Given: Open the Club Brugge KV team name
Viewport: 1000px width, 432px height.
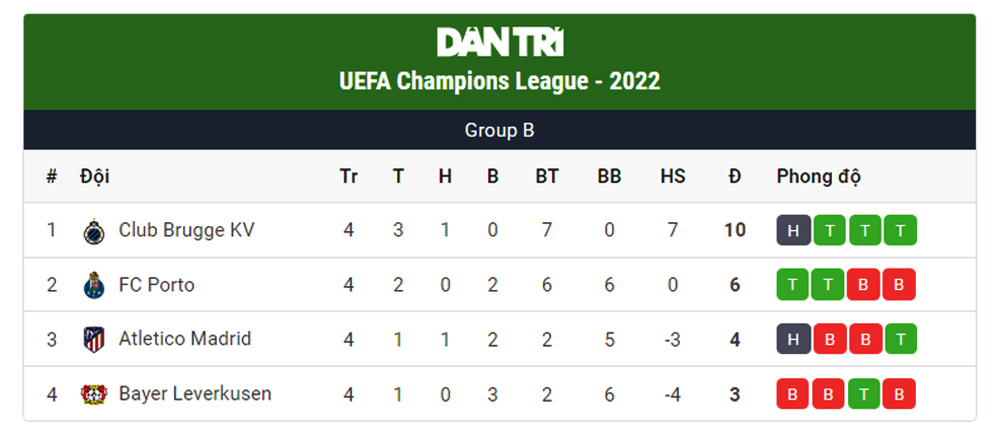Looking at the screenshot, I should [186, 230].
